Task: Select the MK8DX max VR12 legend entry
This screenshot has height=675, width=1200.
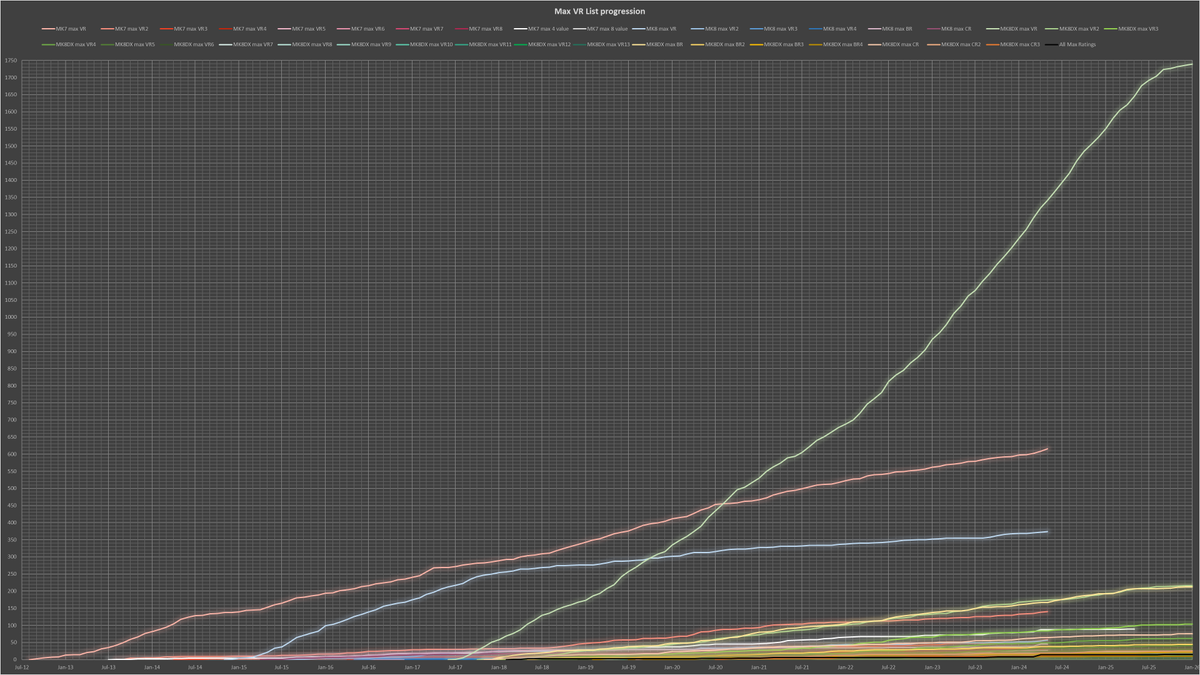Action: coord(543,44)
